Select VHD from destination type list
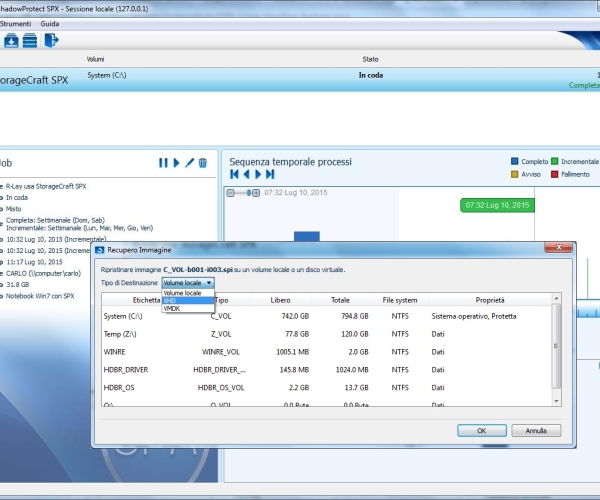The image size is (600, 500). point(171,301)
